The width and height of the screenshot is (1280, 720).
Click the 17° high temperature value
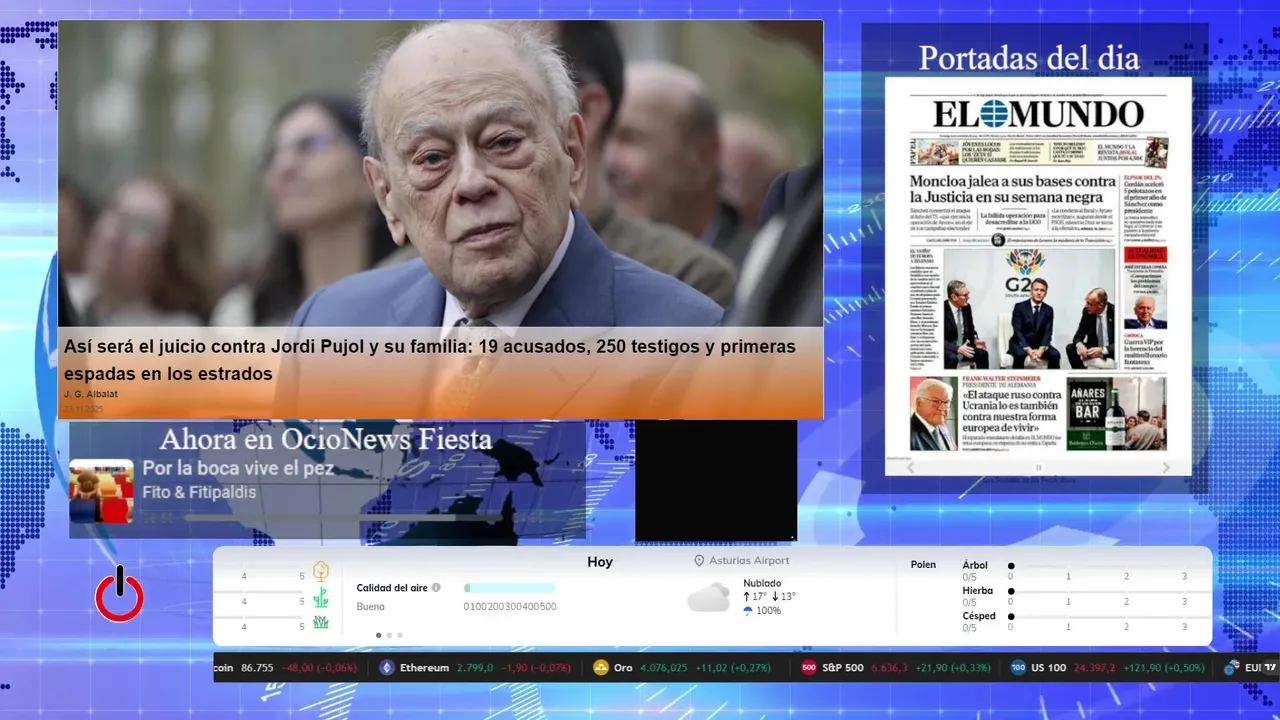pyautogui.click(x=759, y=597)
